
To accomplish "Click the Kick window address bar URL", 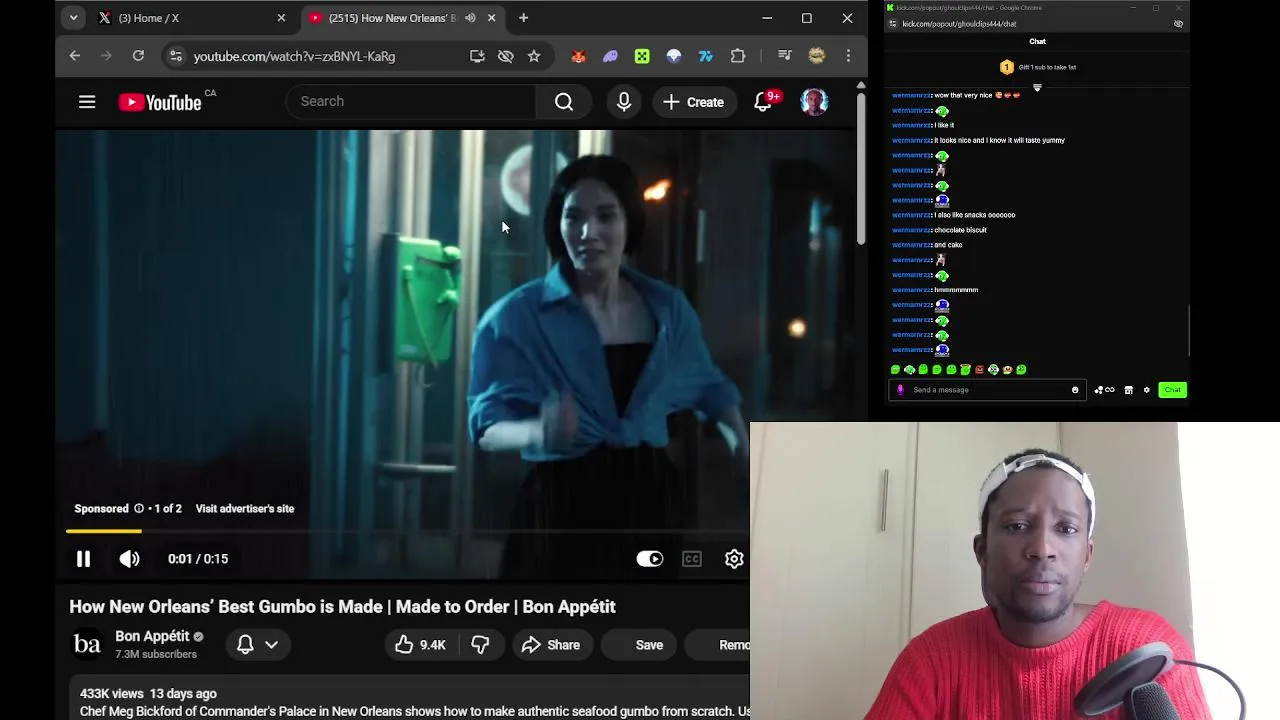I will [x=959, y=24].
